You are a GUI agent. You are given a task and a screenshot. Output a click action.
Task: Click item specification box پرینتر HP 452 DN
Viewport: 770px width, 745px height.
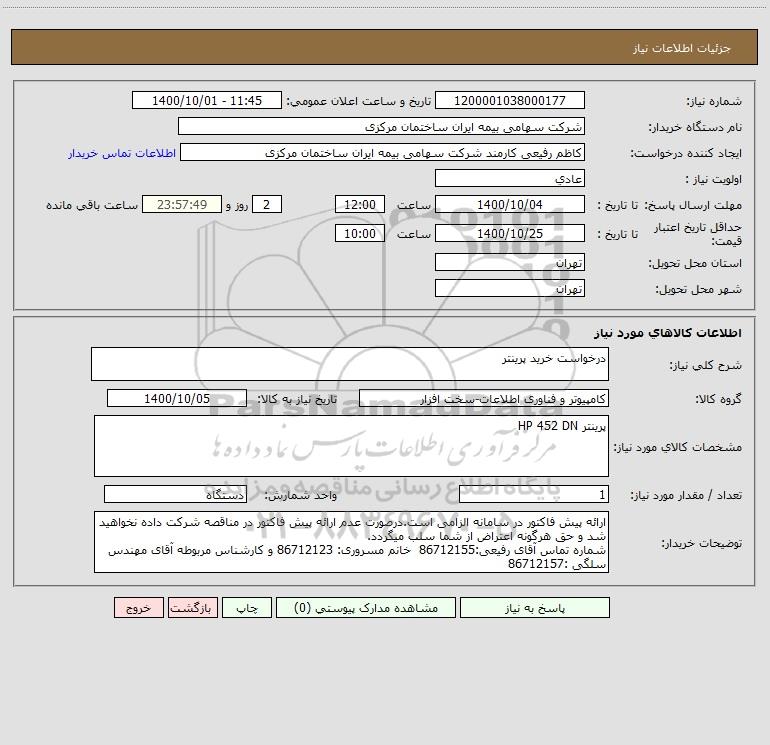(351, 446)
